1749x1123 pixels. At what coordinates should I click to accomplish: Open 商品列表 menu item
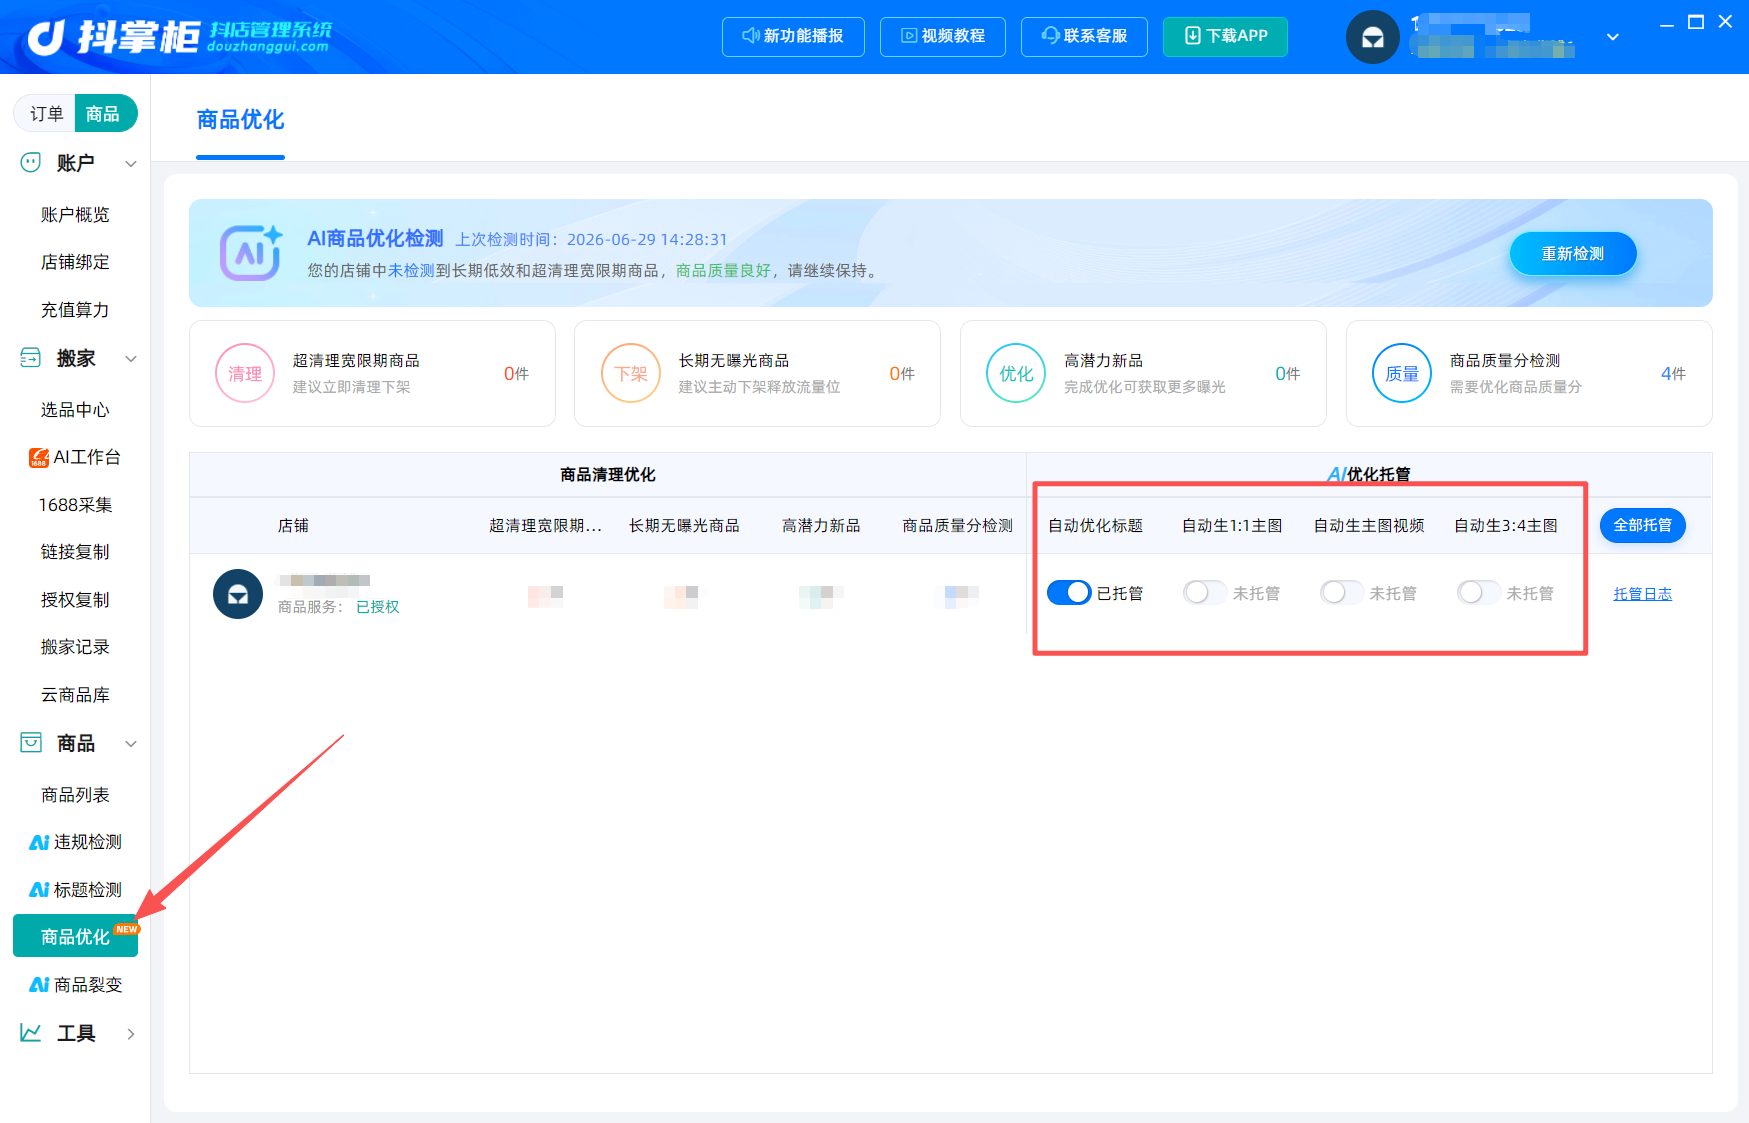(75, 795)
